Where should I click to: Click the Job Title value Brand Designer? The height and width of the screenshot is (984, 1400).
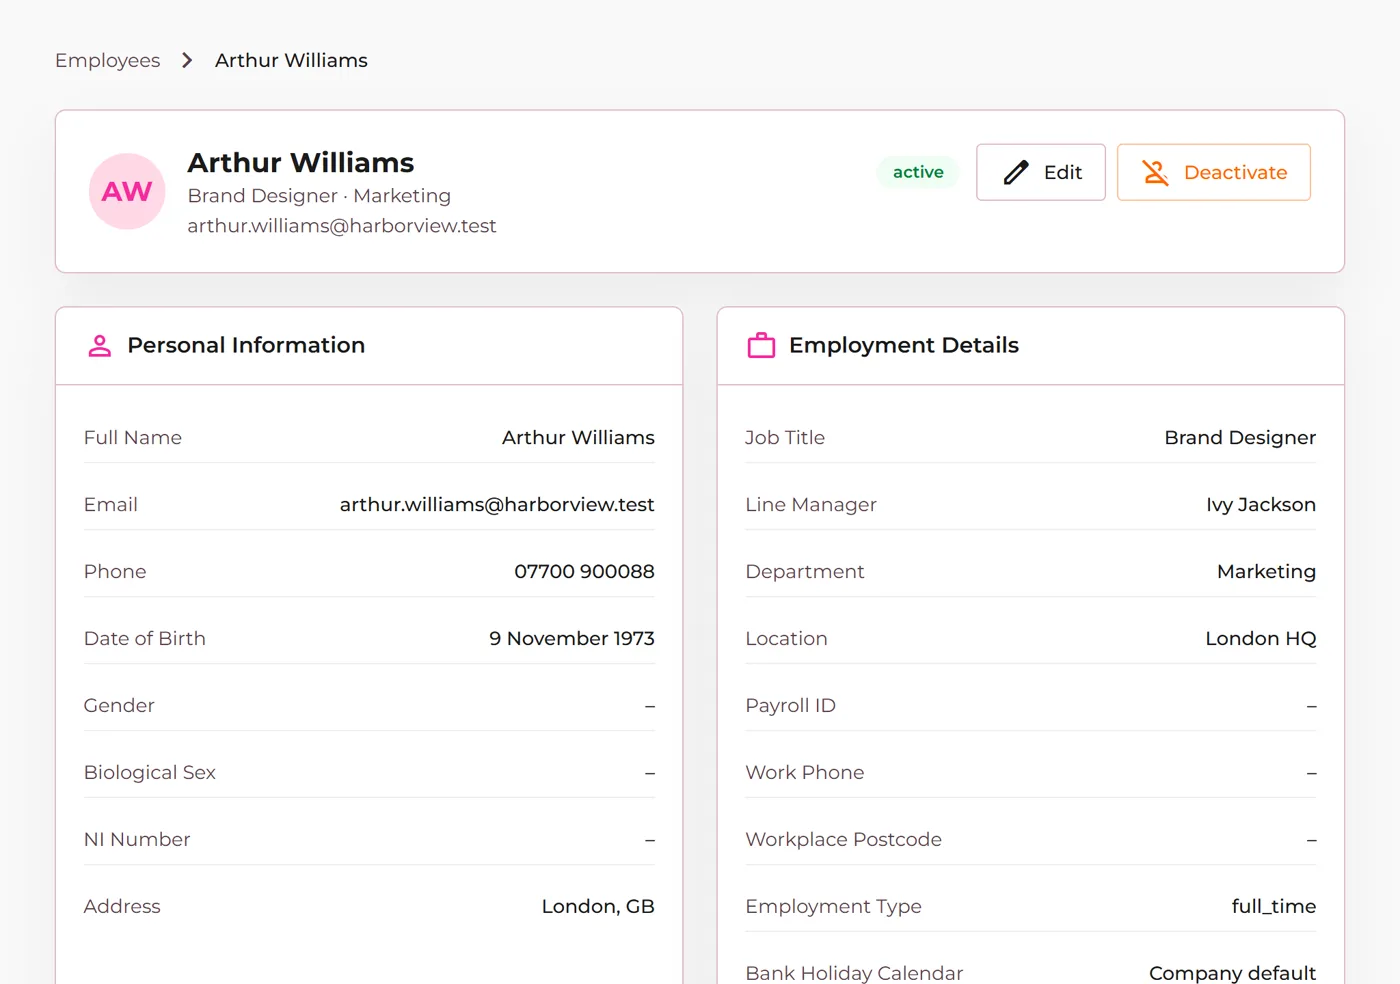point(1240,438)
